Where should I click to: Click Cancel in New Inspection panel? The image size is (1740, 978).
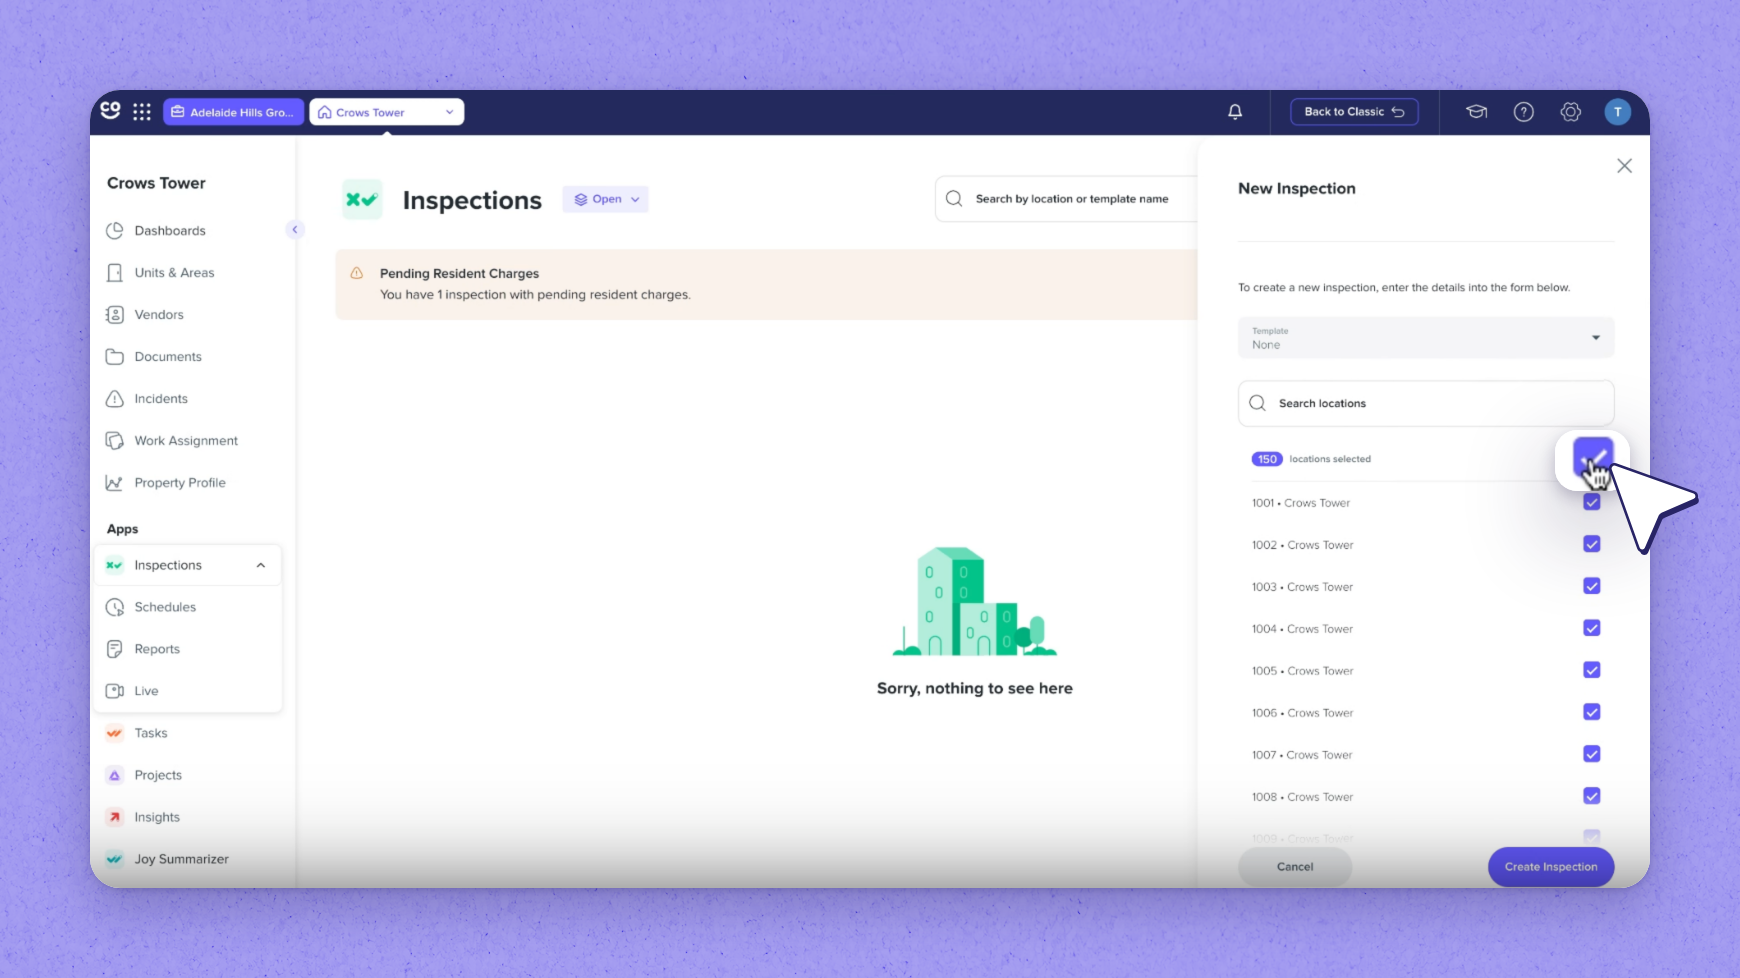pos(1294,867)
